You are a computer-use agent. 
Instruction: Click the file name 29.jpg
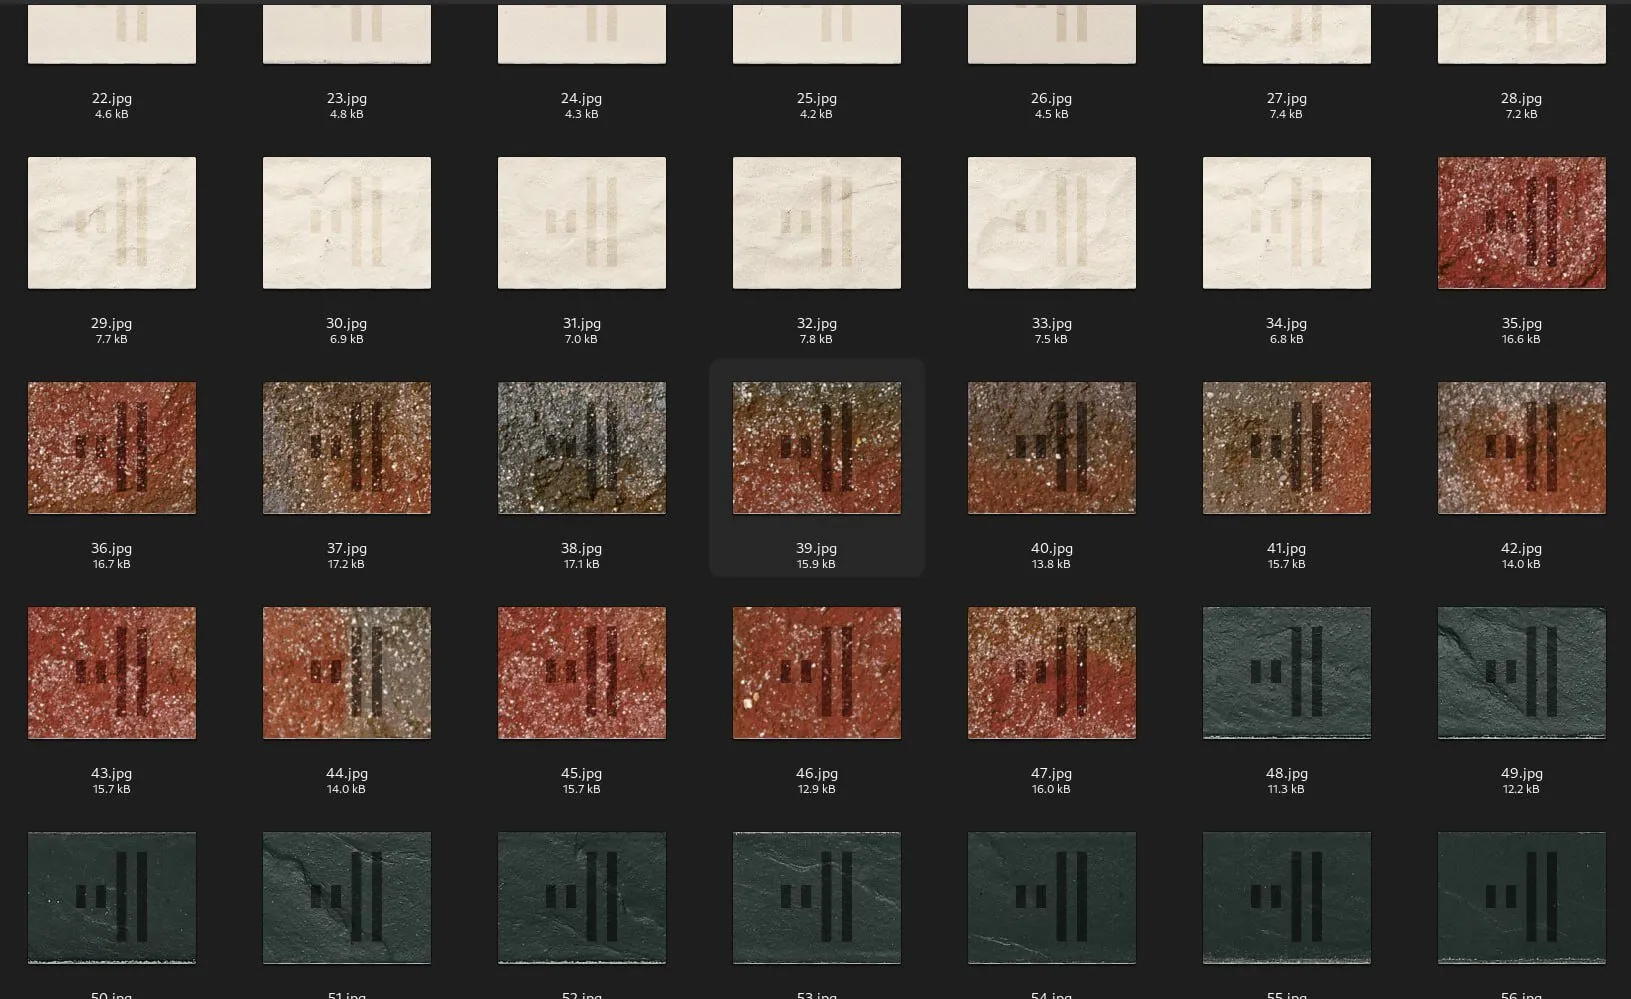click(x=112, y=323)
